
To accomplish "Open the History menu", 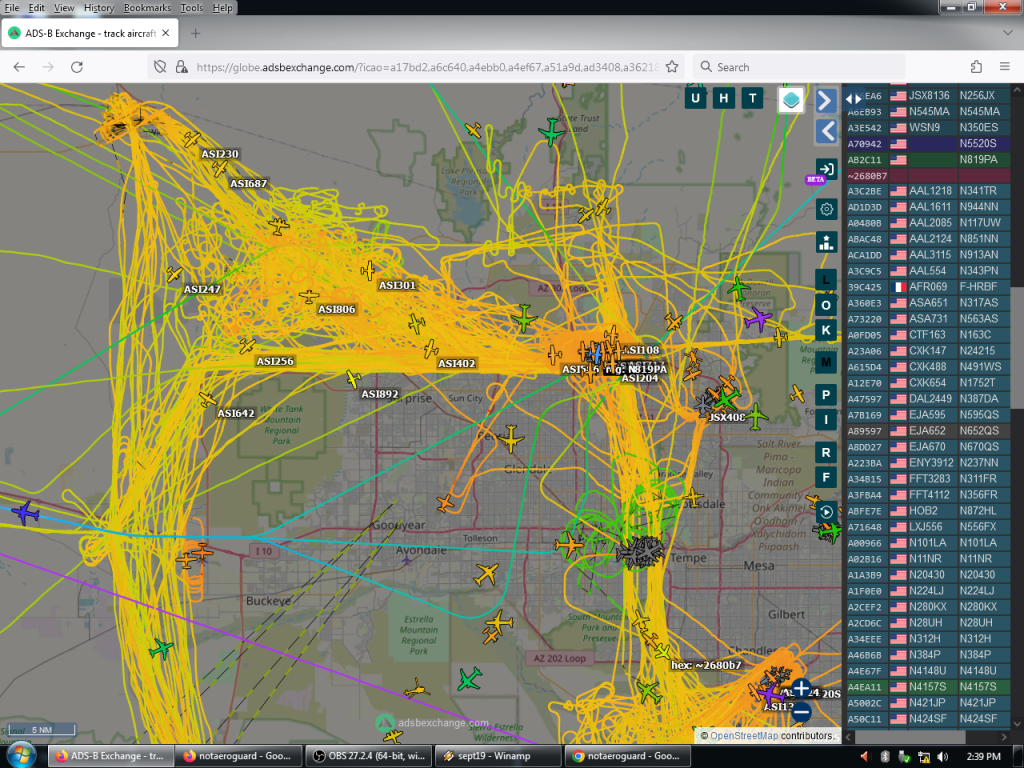I will pyautogui.click(x=99, y=8).
